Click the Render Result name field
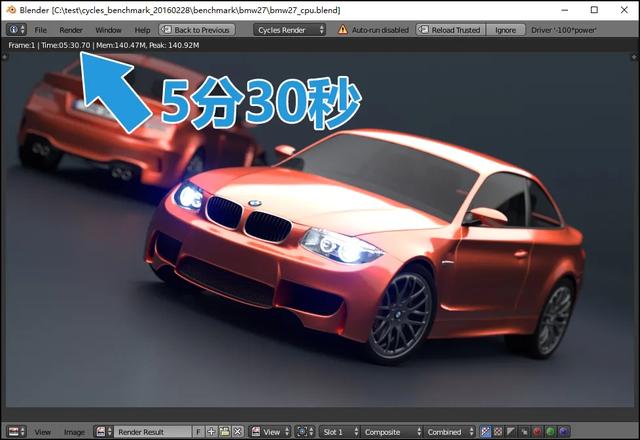The height and width of the screenshot is (440, 640). tap(152, 431)
